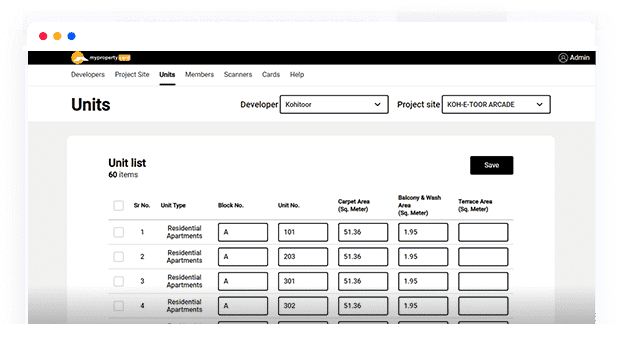Open the Help tab
The width and height of the screenshot is (624, 361).
click(x=296, y=74)
